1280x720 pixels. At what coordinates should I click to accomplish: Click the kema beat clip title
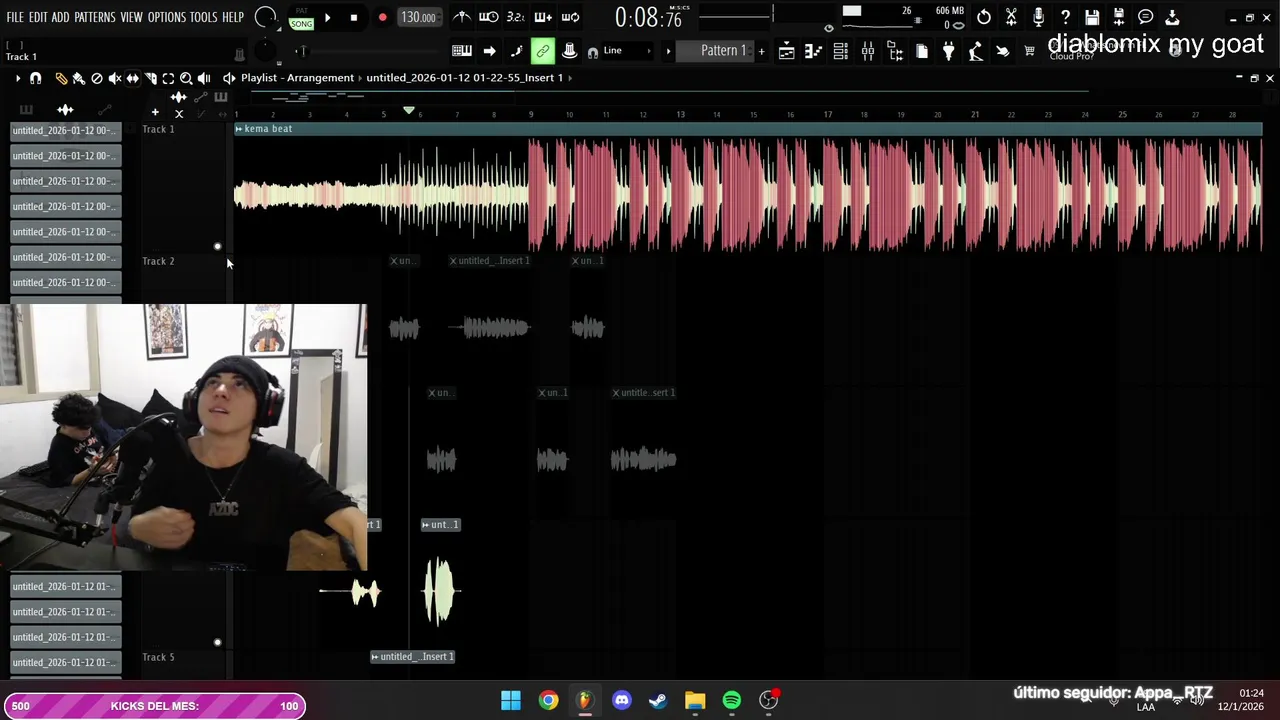click(268, 129)
